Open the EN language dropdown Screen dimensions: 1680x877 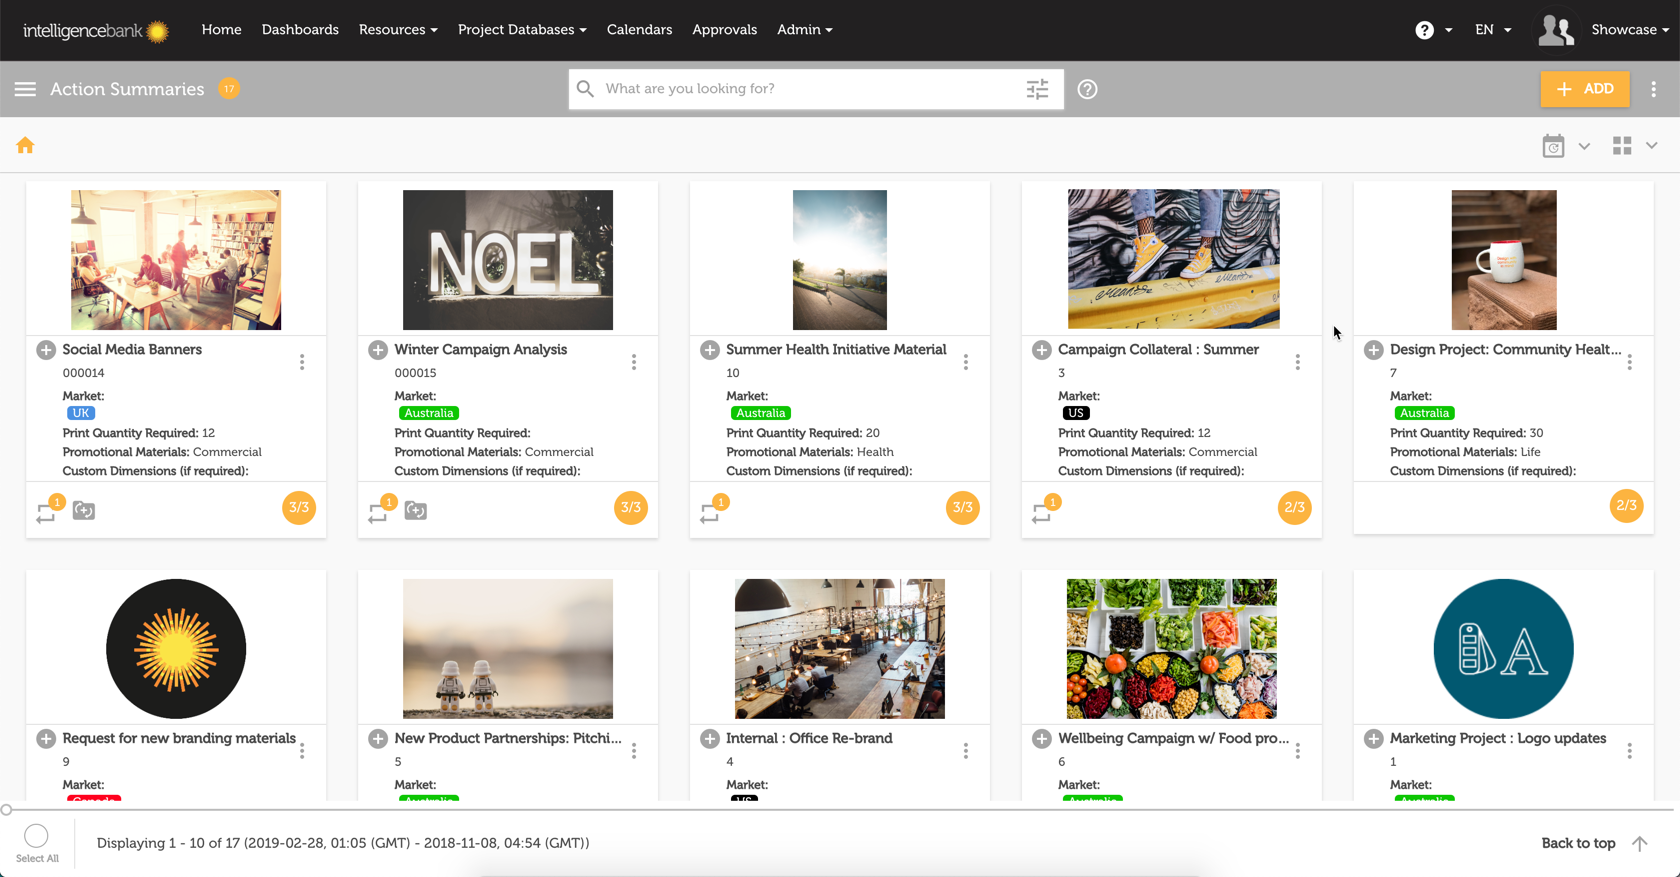pos(1493,30)
